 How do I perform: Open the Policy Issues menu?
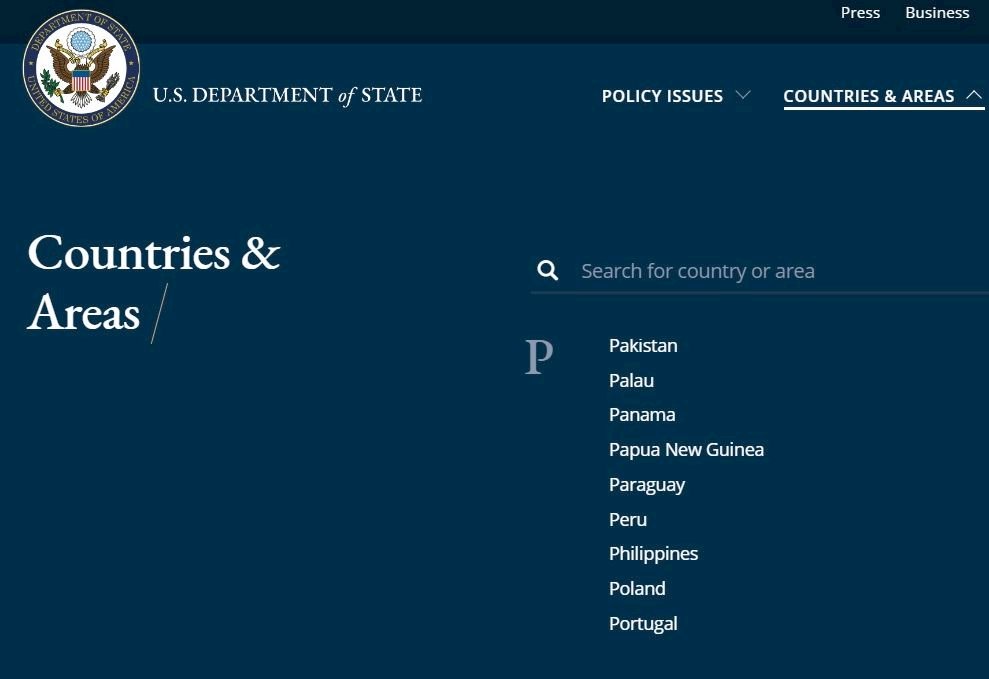click(x=662, y=96)
